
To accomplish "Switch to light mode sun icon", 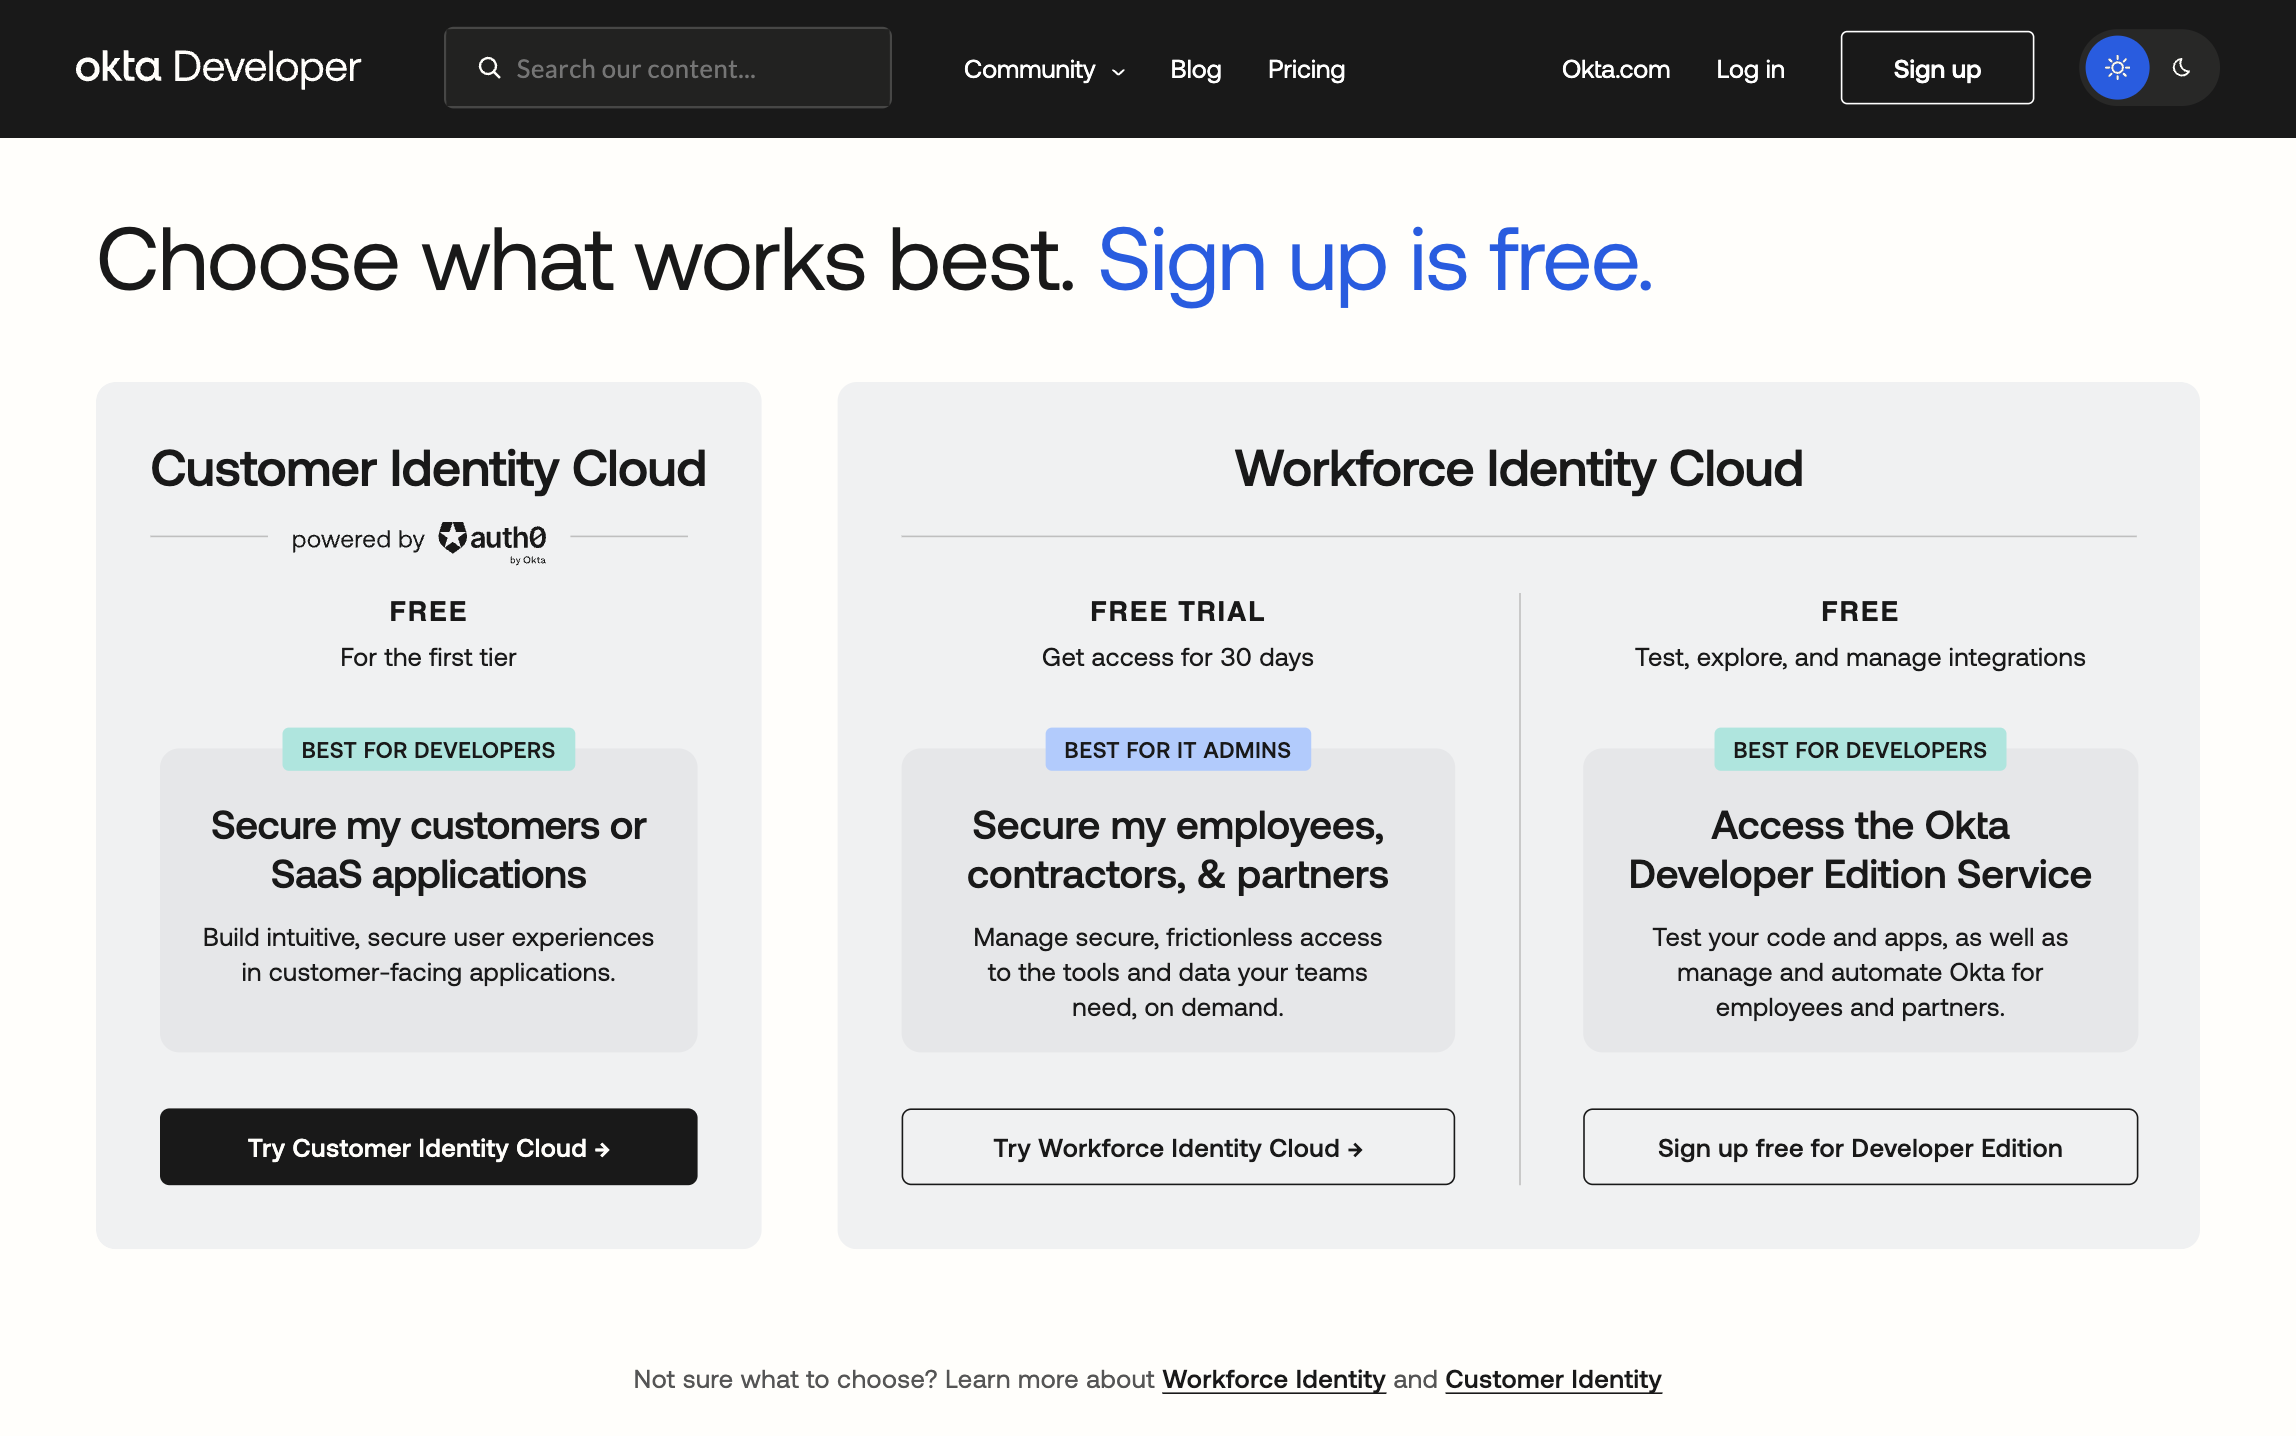I will coord(2117,68).
